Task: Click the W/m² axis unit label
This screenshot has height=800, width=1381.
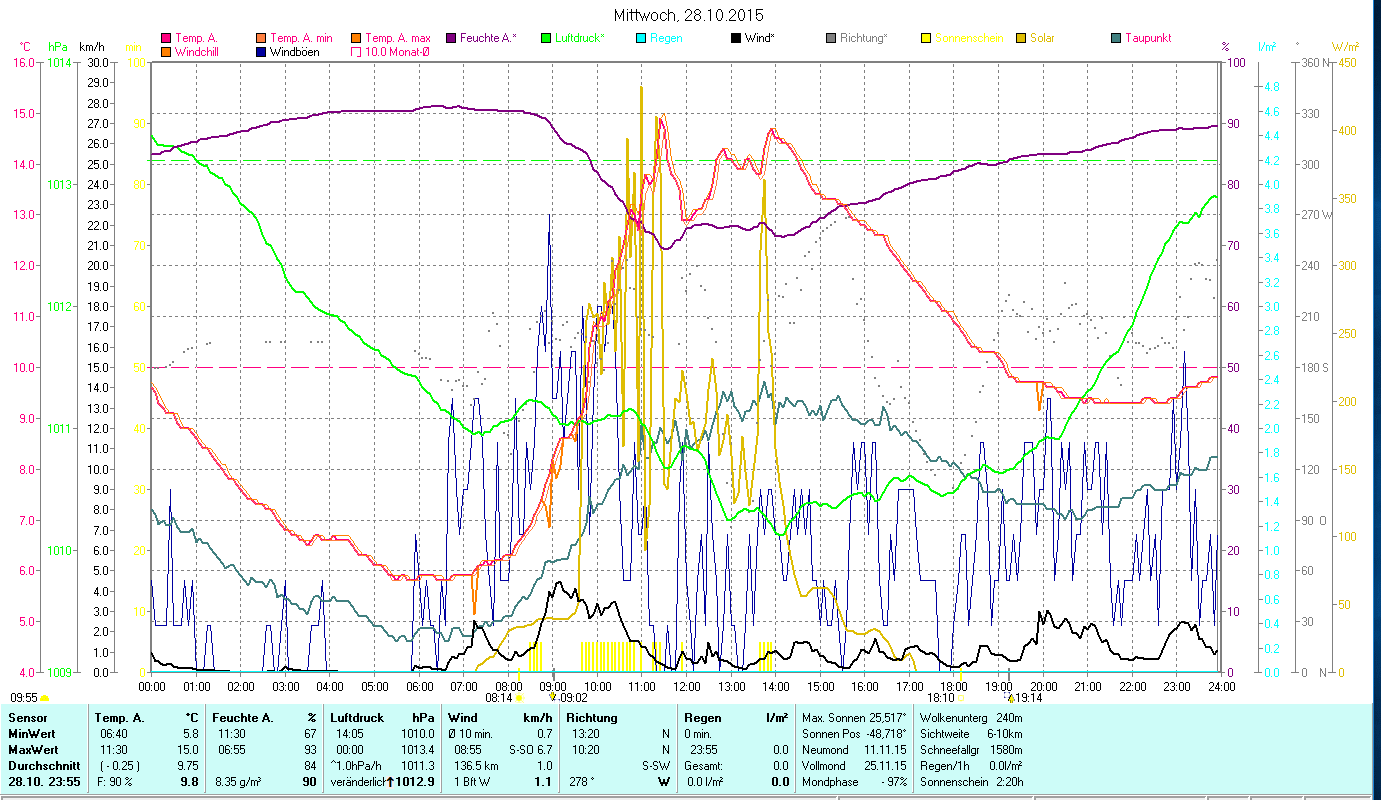Action: click(1346, 47)
